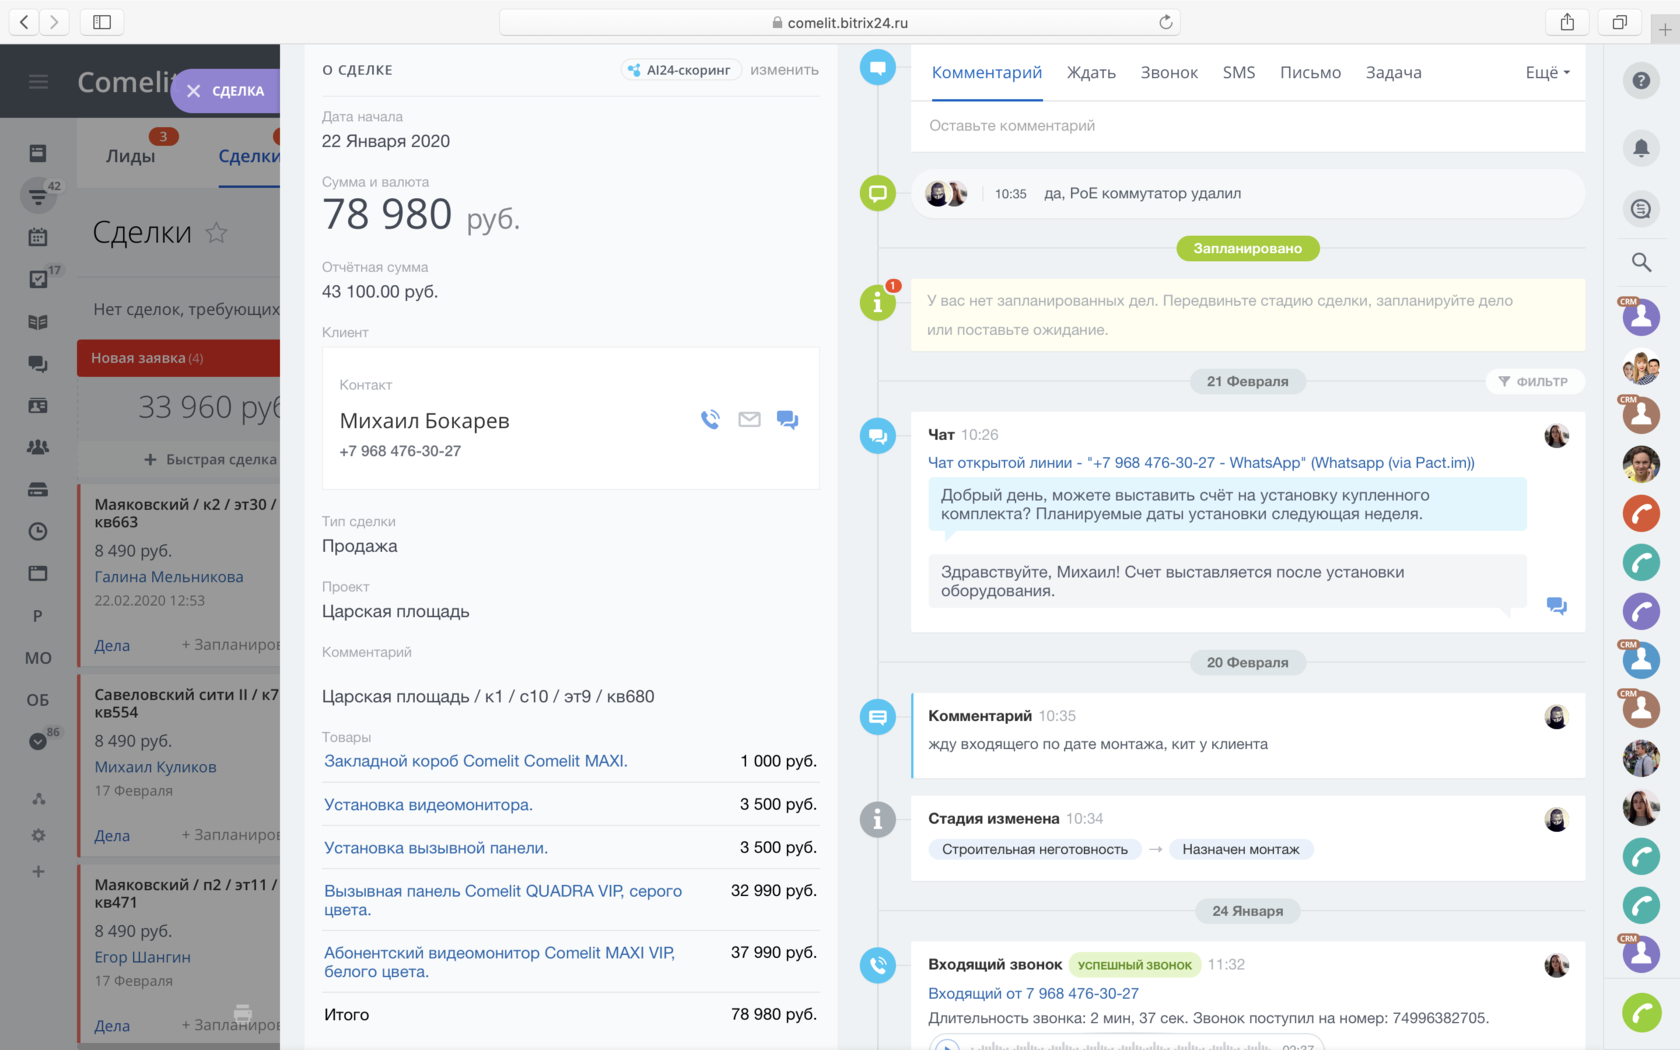Open contact Галина Мельникова in deal card
This screenshot has width=1680, height=1050.
[169, 577]
